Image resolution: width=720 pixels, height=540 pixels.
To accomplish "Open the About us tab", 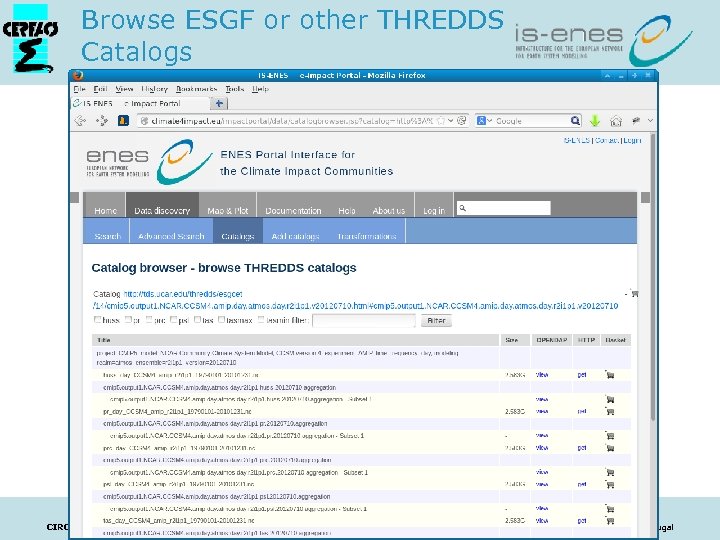I will tap(388, 205).
